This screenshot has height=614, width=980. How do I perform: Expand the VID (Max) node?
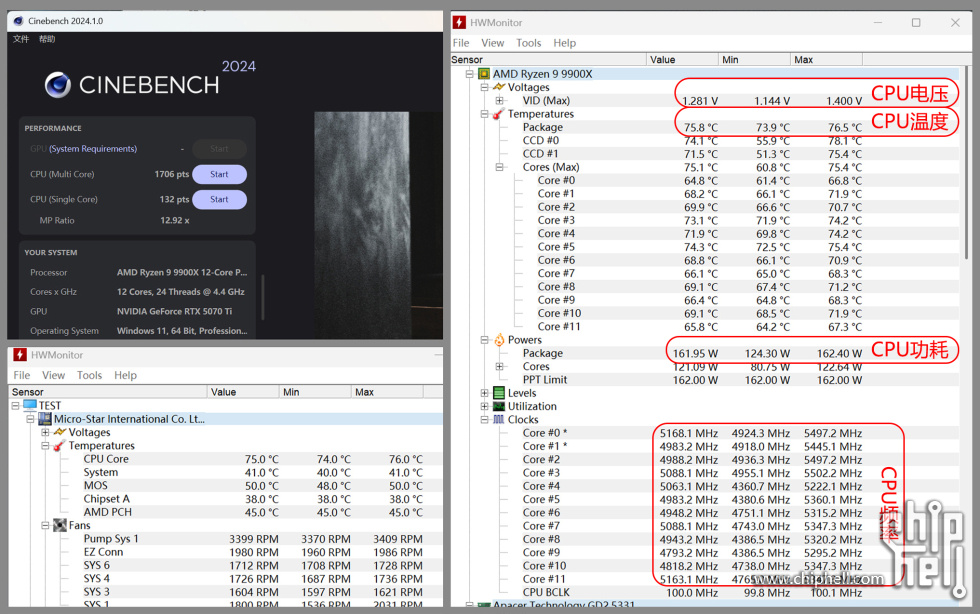pyautogui.click(x=499, y=101)
